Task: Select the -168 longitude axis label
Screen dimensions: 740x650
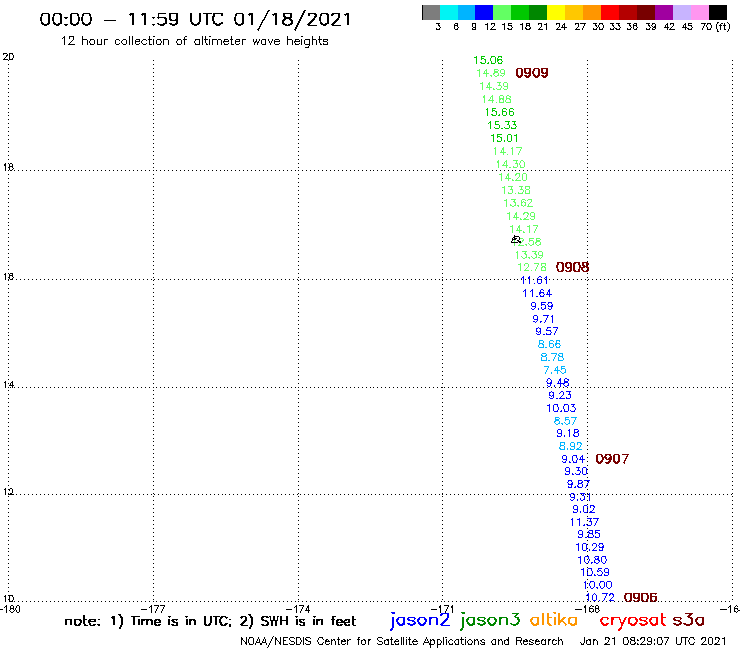Action: click(588, 609)
